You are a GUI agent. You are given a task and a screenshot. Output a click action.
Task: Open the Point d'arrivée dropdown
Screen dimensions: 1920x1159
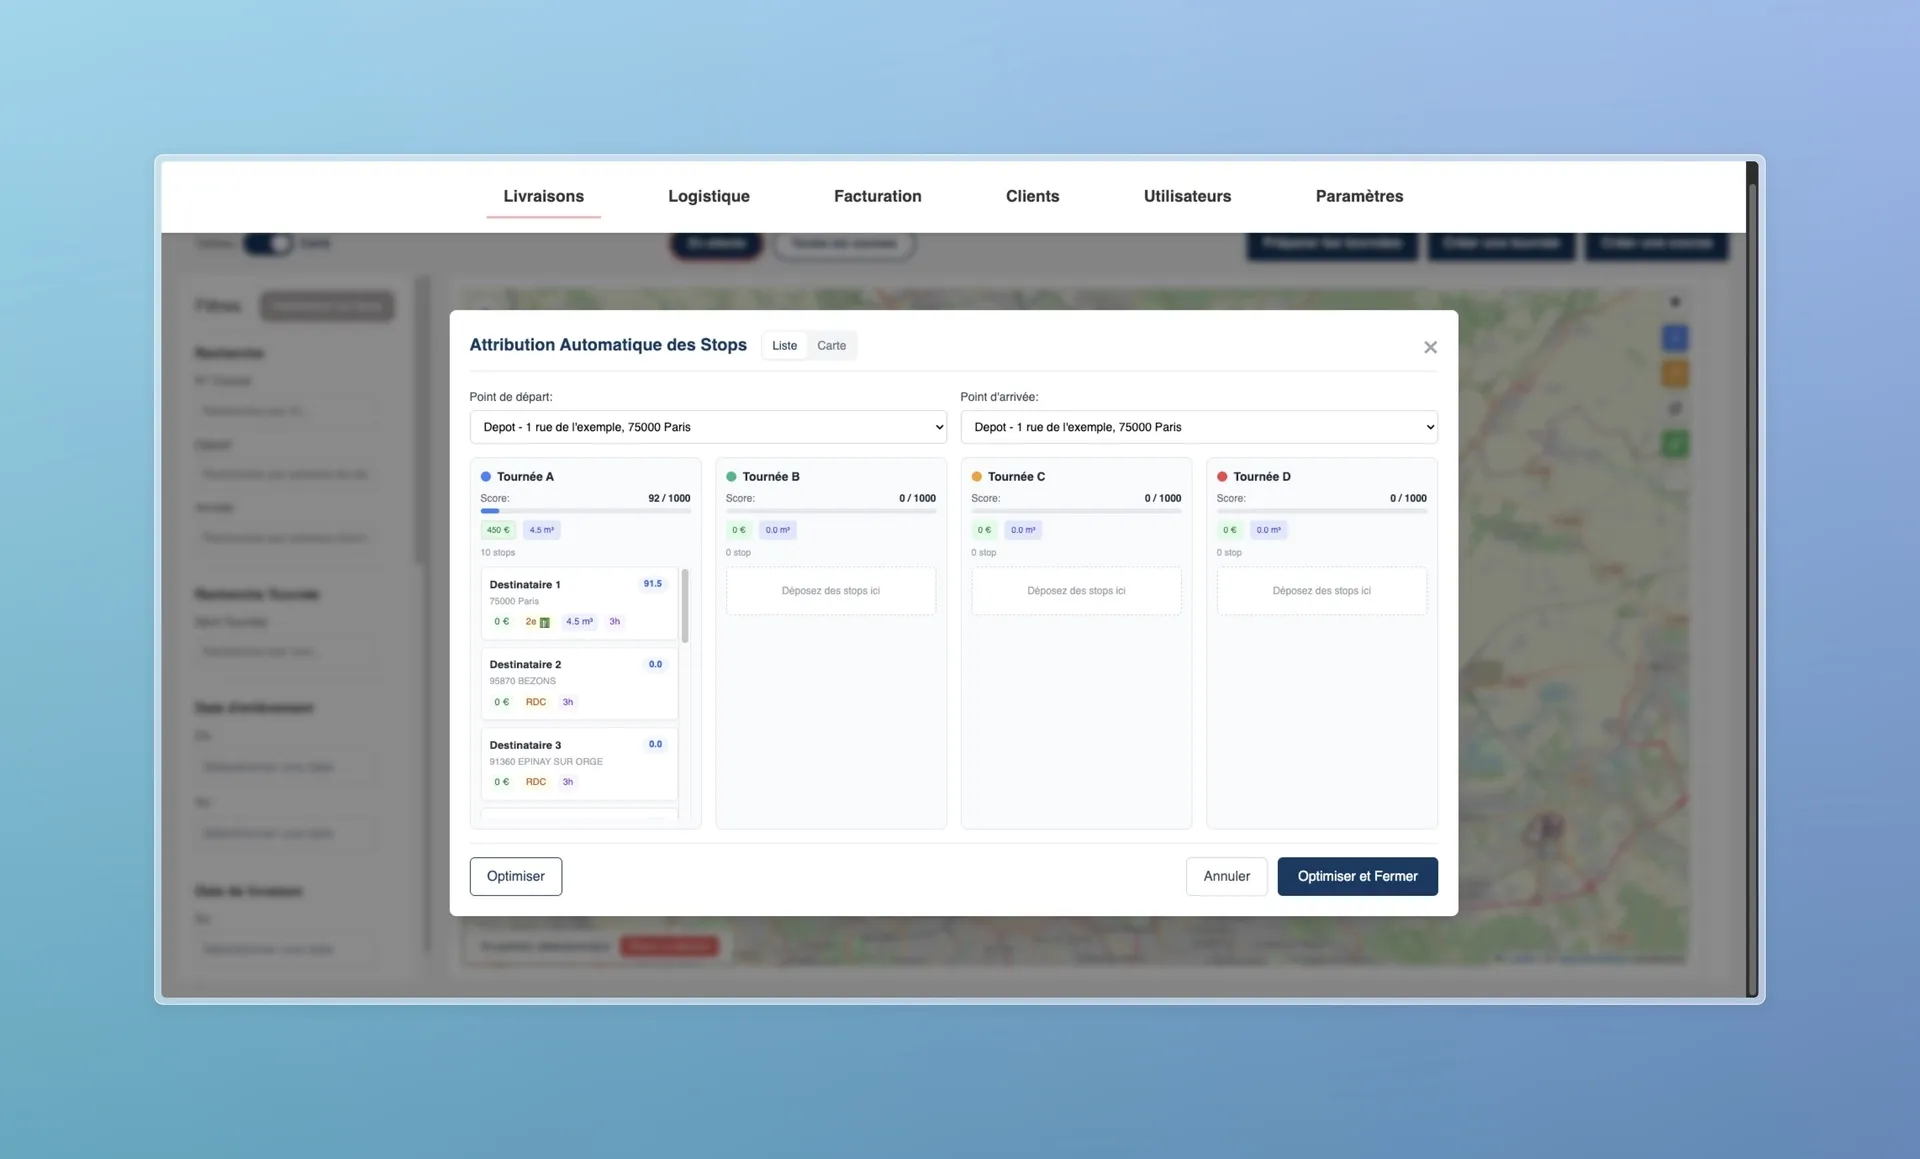tap(1198, 427)
